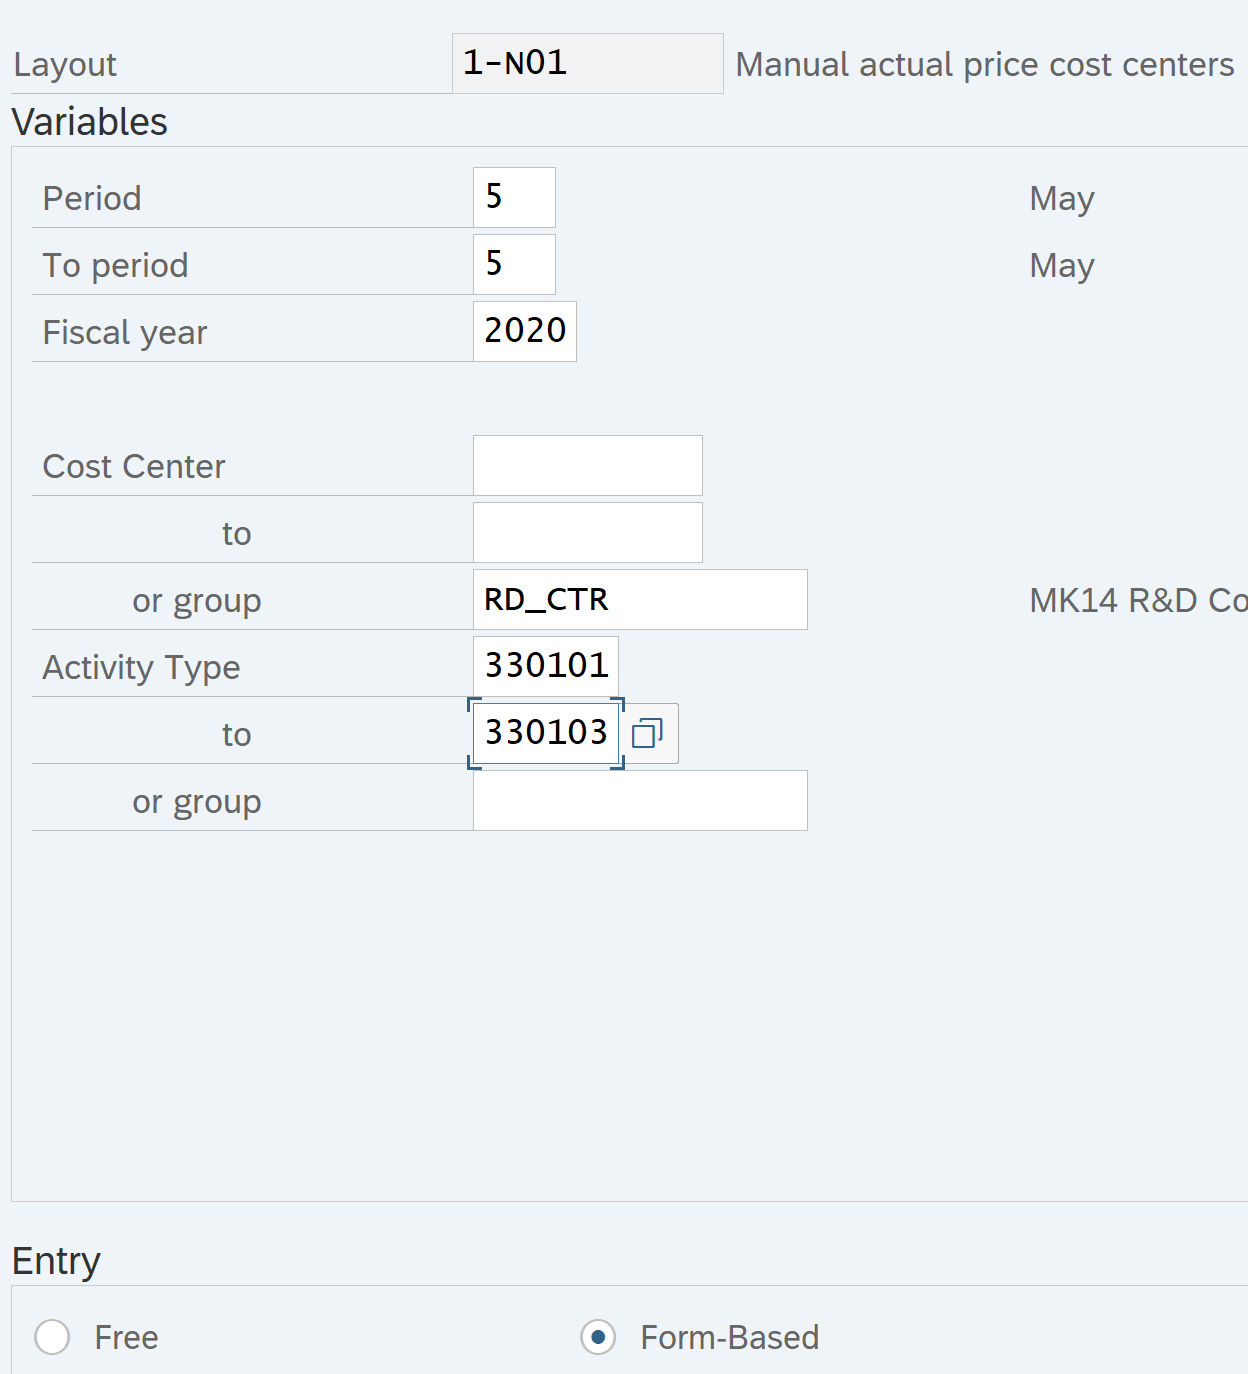Click the MK14 R&D group description text
The height and width of the screenshot is (1374, 1248).
1137,600
